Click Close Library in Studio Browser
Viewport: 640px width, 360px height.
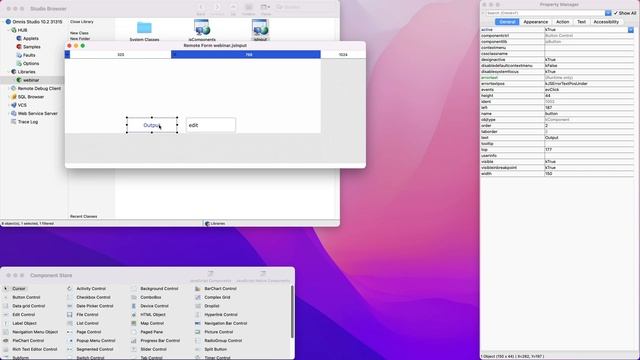(x=82, y=22)
